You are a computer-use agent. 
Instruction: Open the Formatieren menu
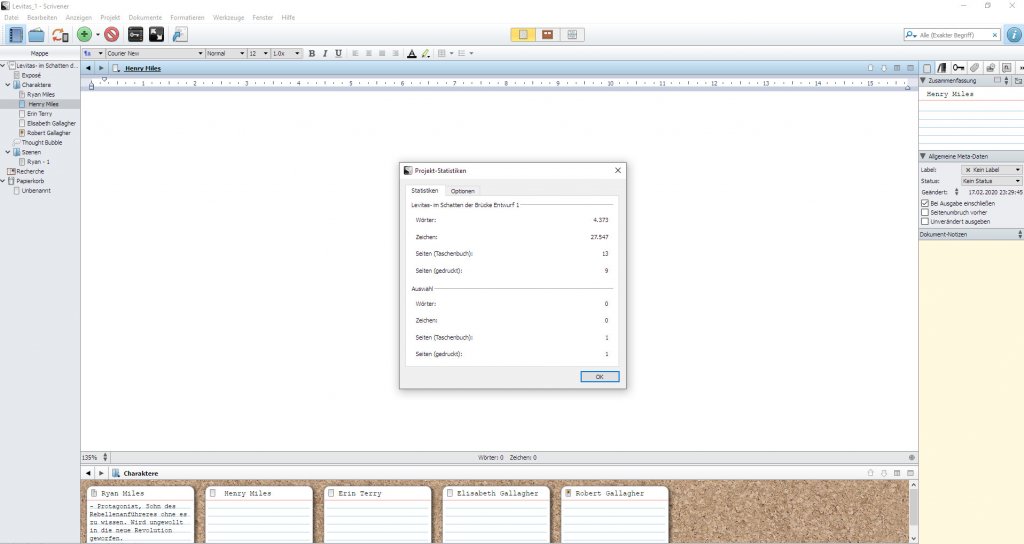pos(187,18)
